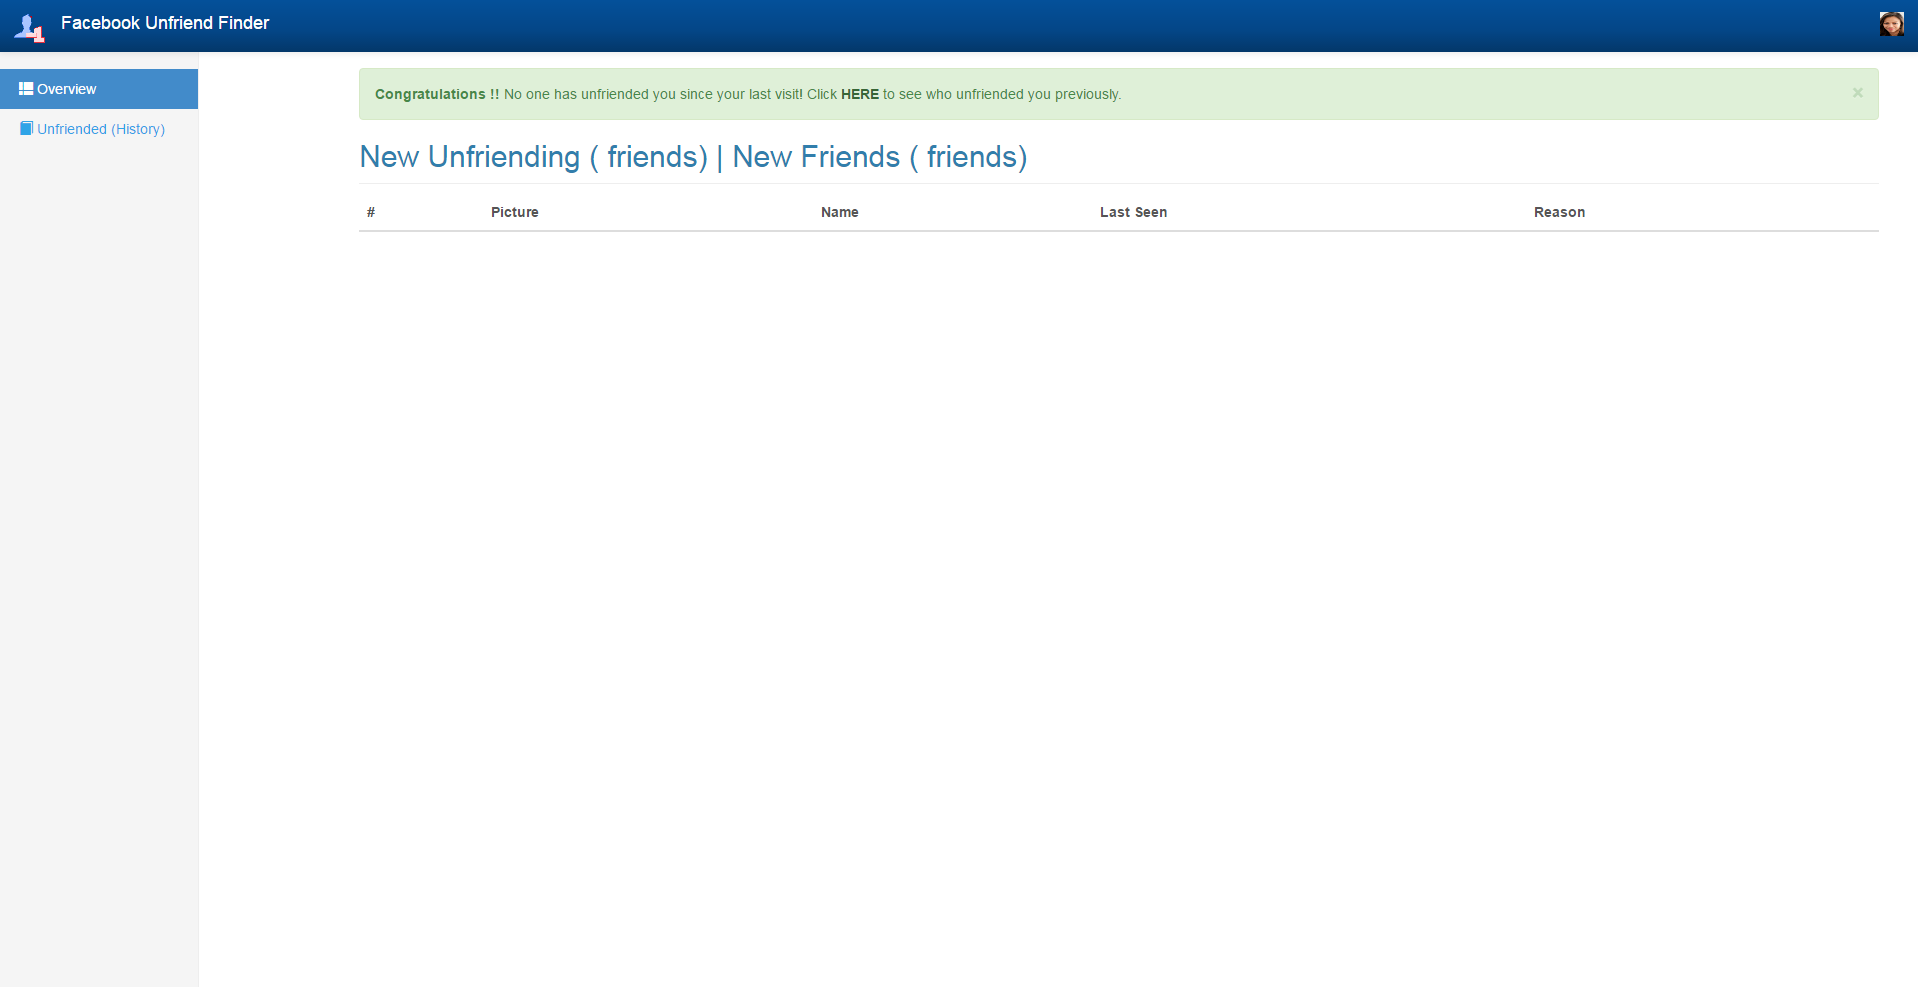Viewport: 1918px width, 987px height.
Task: Click the Overview grid icon
Action: 26,89
